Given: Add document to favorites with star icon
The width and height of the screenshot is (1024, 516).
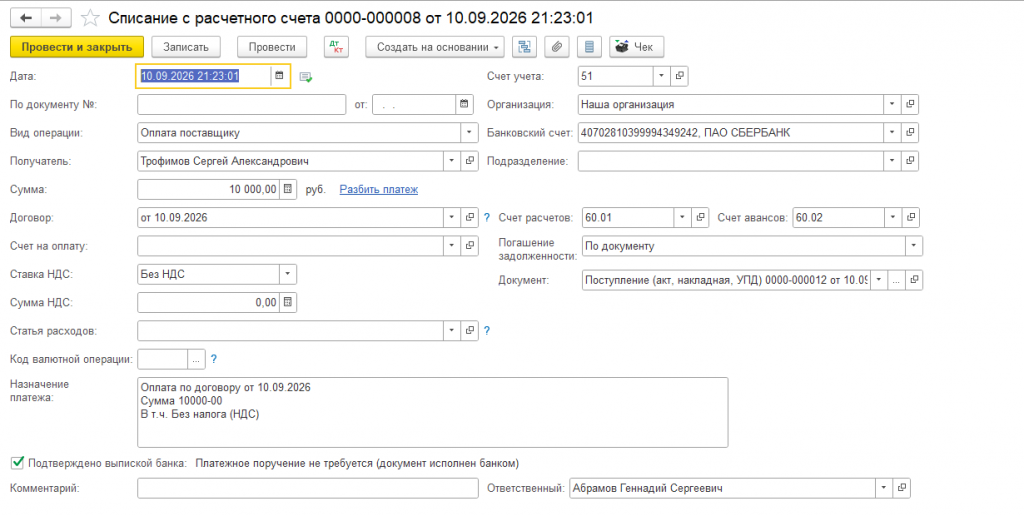Looking at the screenshot, I should [89, 18].
